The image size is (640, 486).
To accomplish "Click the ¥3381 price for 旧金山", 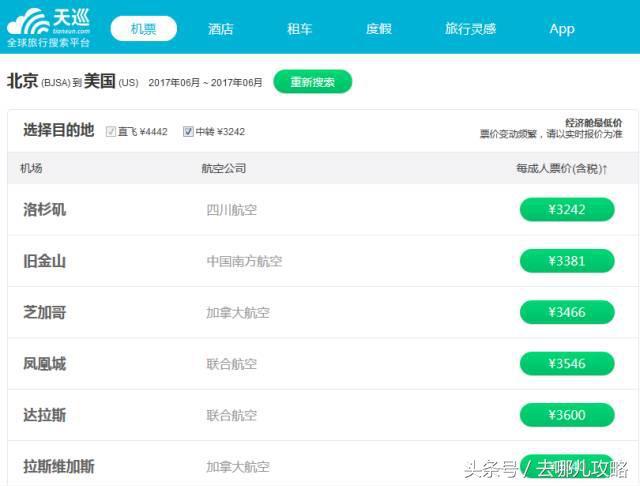I will [x=567, y=261].
